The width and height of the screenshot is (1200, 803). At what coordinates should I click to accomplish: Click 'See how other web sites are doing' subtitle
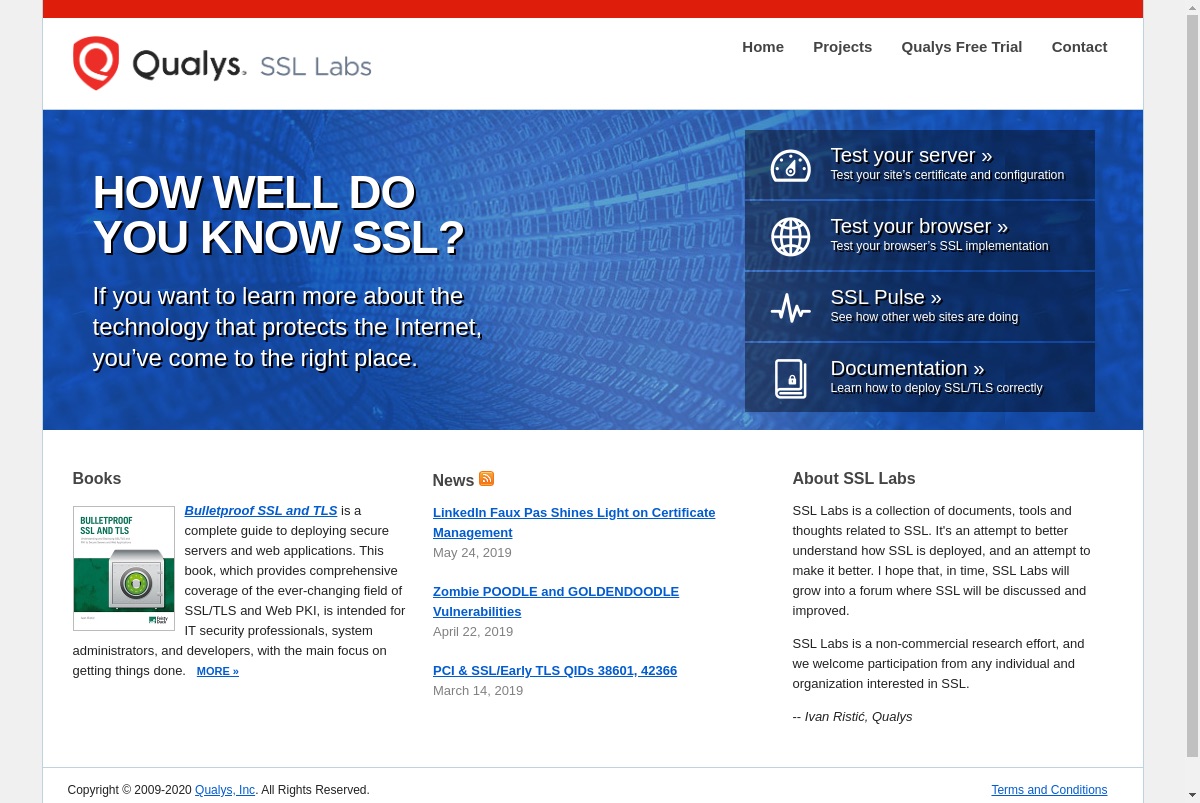pos(924,317)
